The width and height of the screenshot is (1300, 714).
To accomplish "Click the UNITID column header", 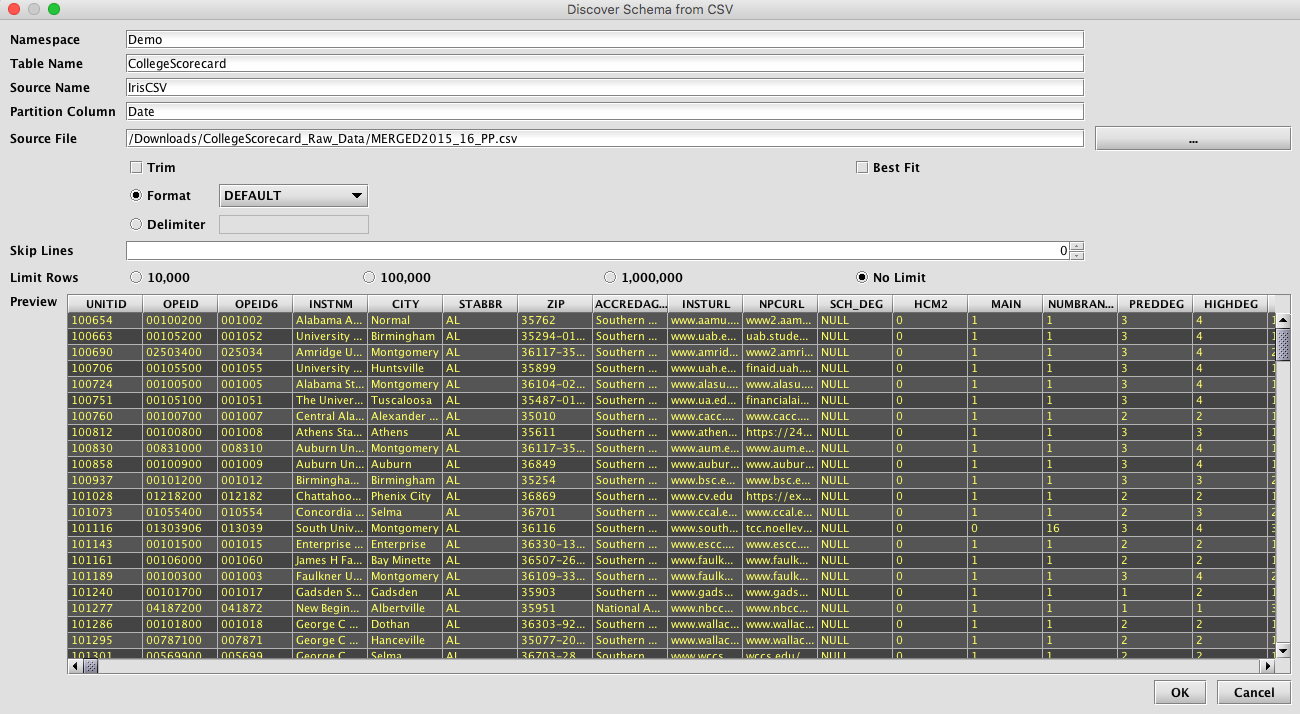I will (106, 303).
